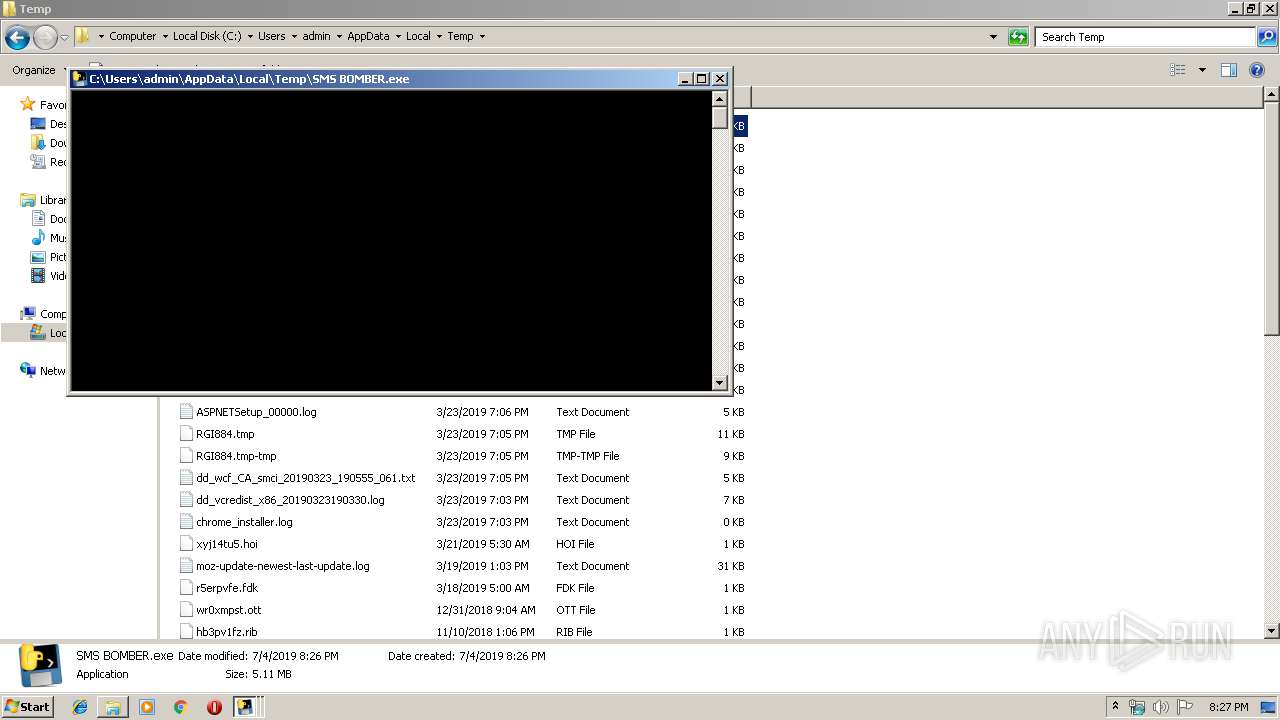
Task: Minimize the SMS BOMBER.exe console window
Action: (x=685, y=78)
